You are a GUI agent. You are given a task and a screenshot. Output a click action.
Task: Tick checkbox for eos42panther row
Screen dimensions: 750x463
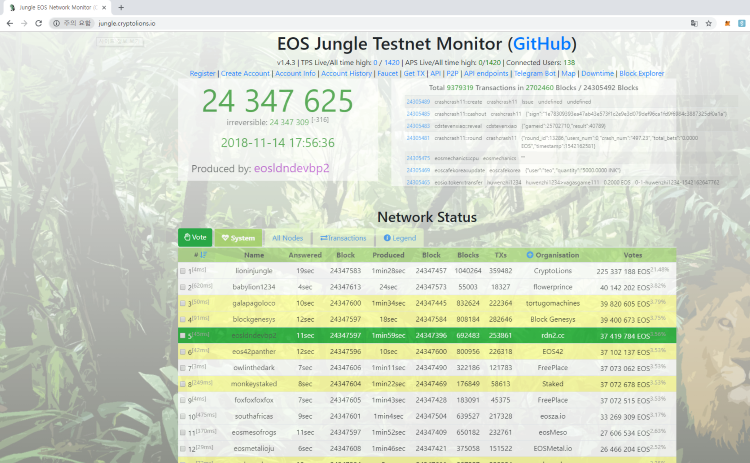pyautogui.click(x=183, y=352)
